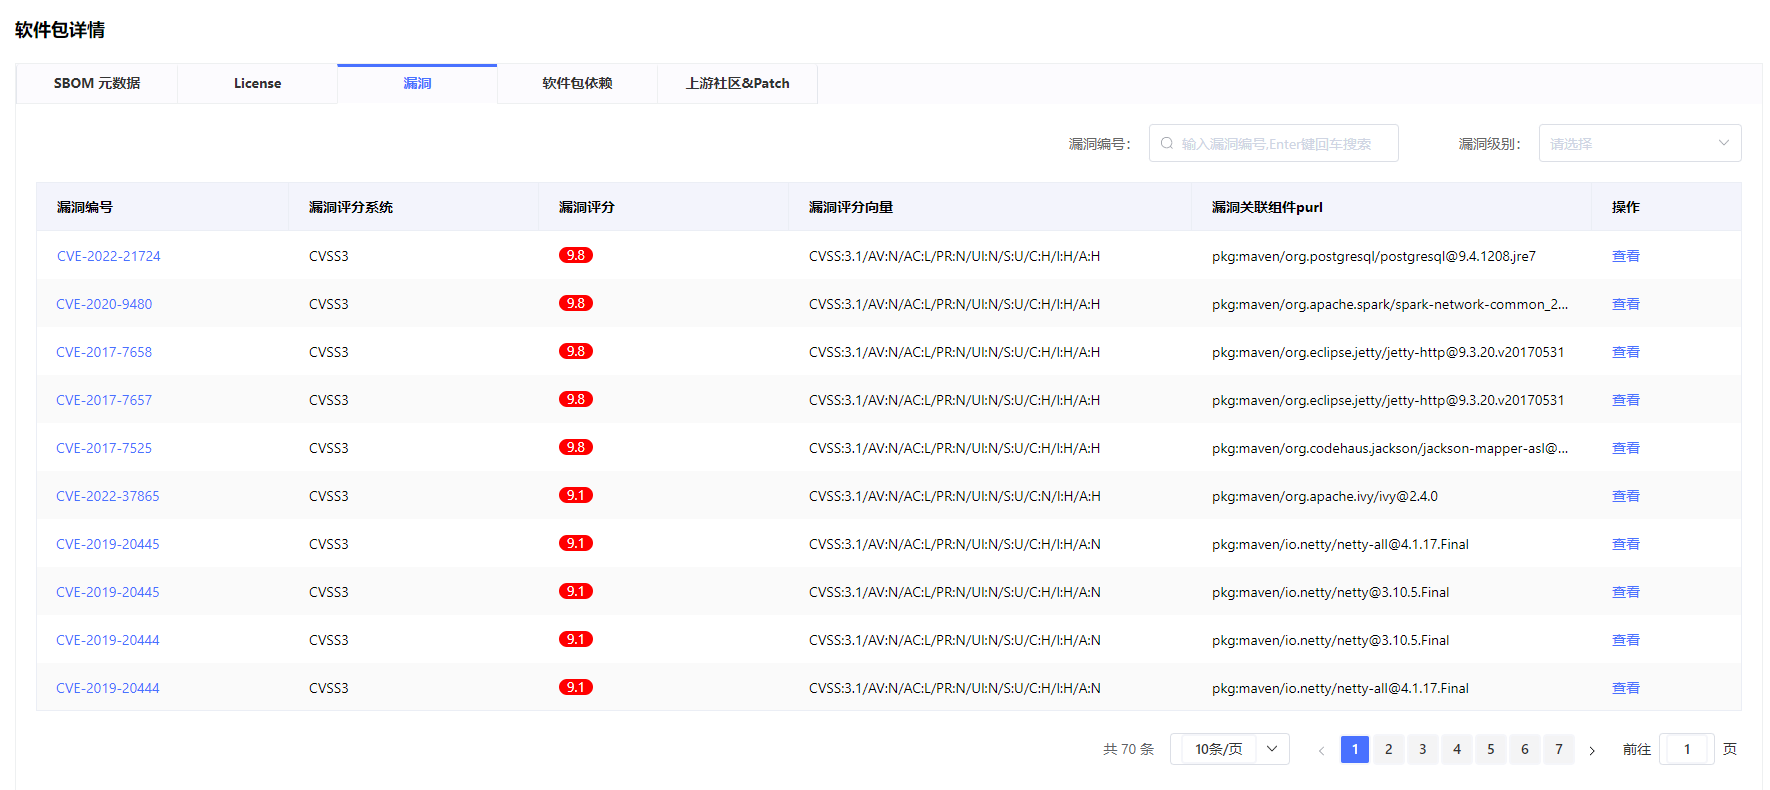The image size is (1770, 790).
Task: Expand the 10条/页 page size selector
Action: pyautogui.click(x=1229, y=749)
